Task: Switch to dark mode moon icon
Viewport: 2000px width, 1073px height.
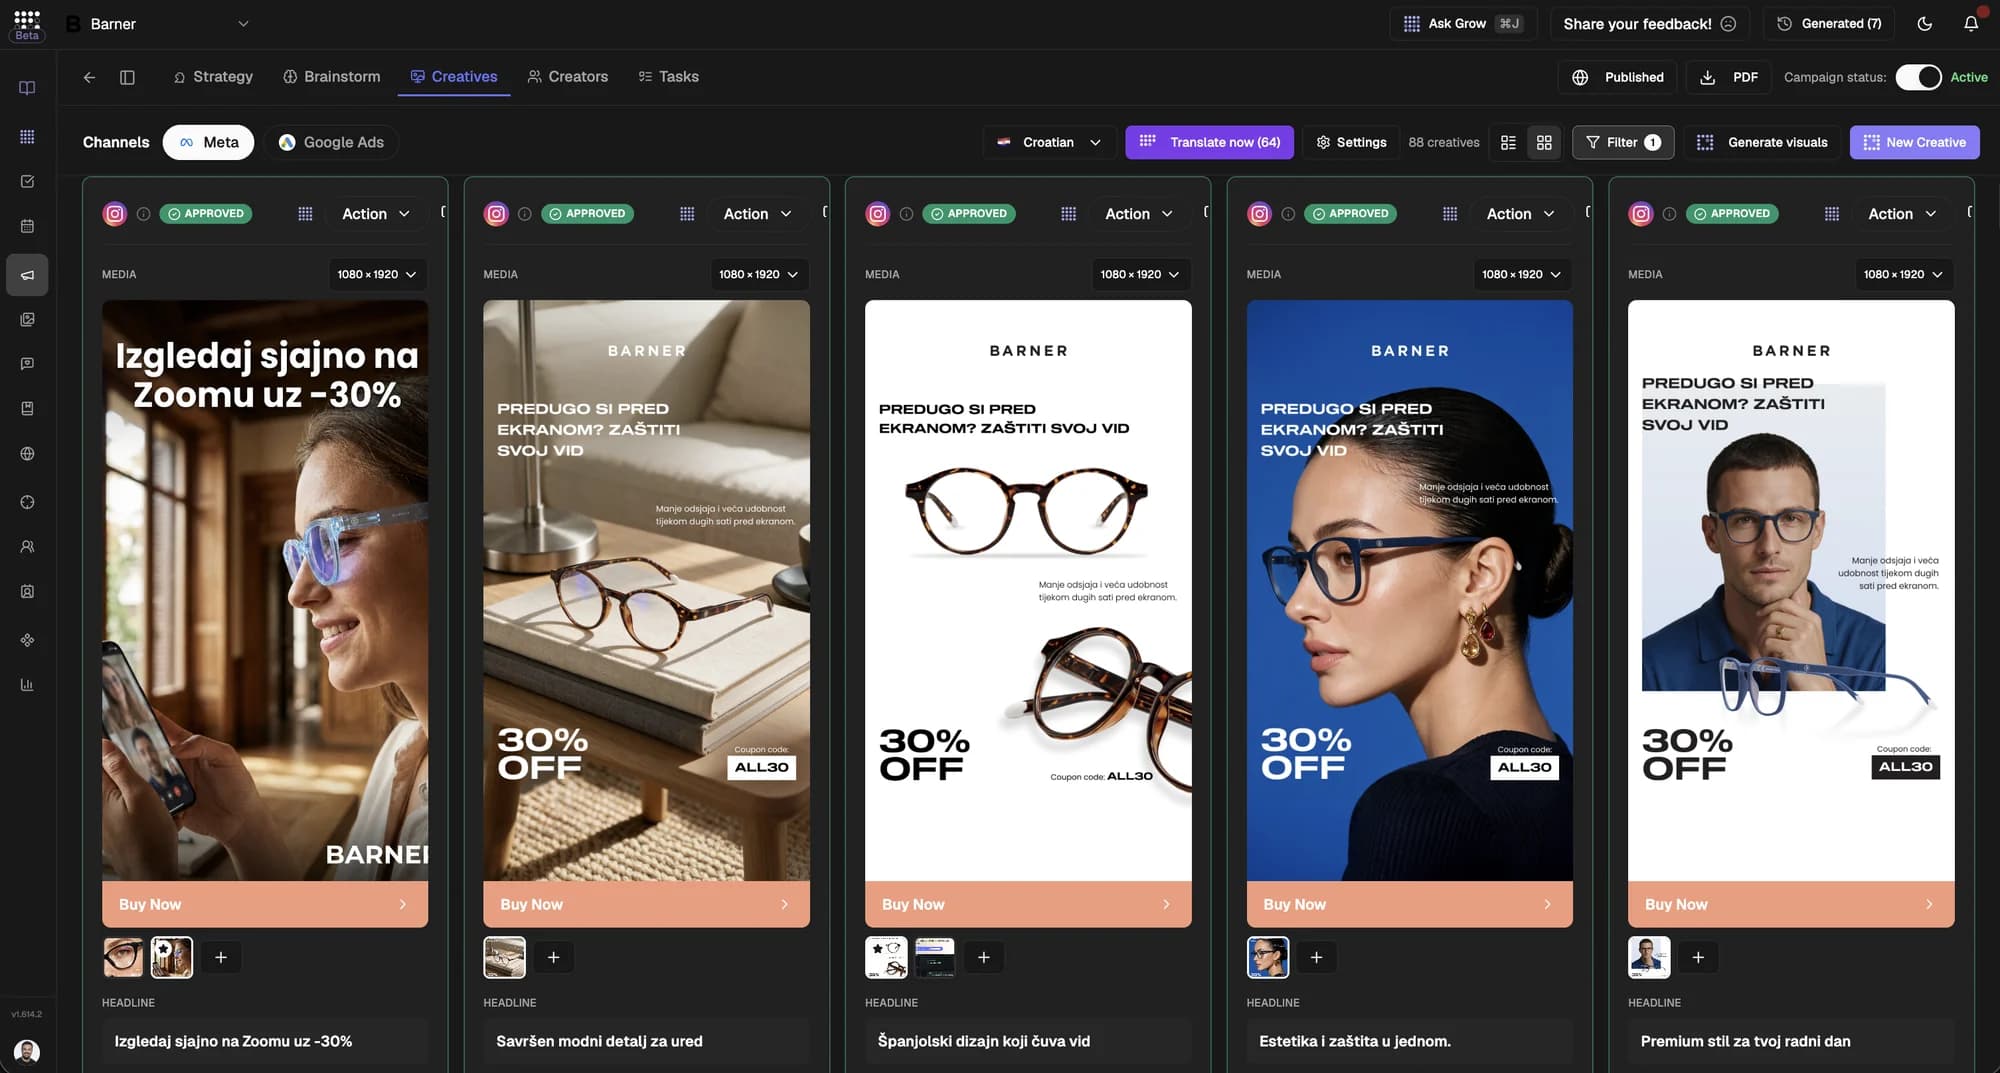Action: tap(1924, 23)
